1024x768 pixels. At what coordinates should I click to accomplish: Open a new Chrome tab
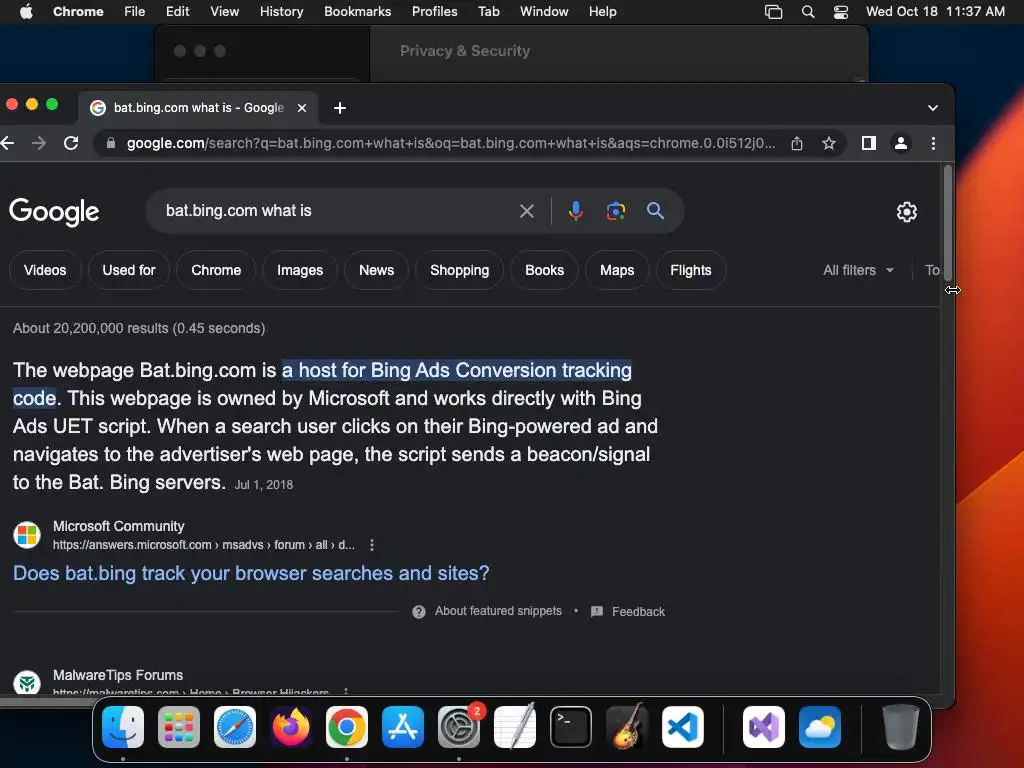[x=340, y=108]
